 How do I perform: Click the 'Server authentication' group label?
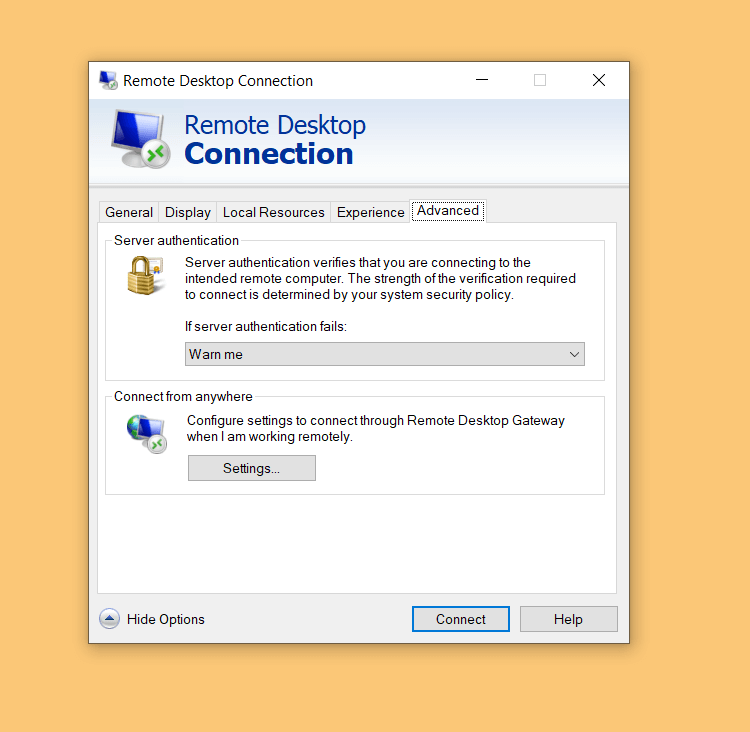(x=176, y=240)
